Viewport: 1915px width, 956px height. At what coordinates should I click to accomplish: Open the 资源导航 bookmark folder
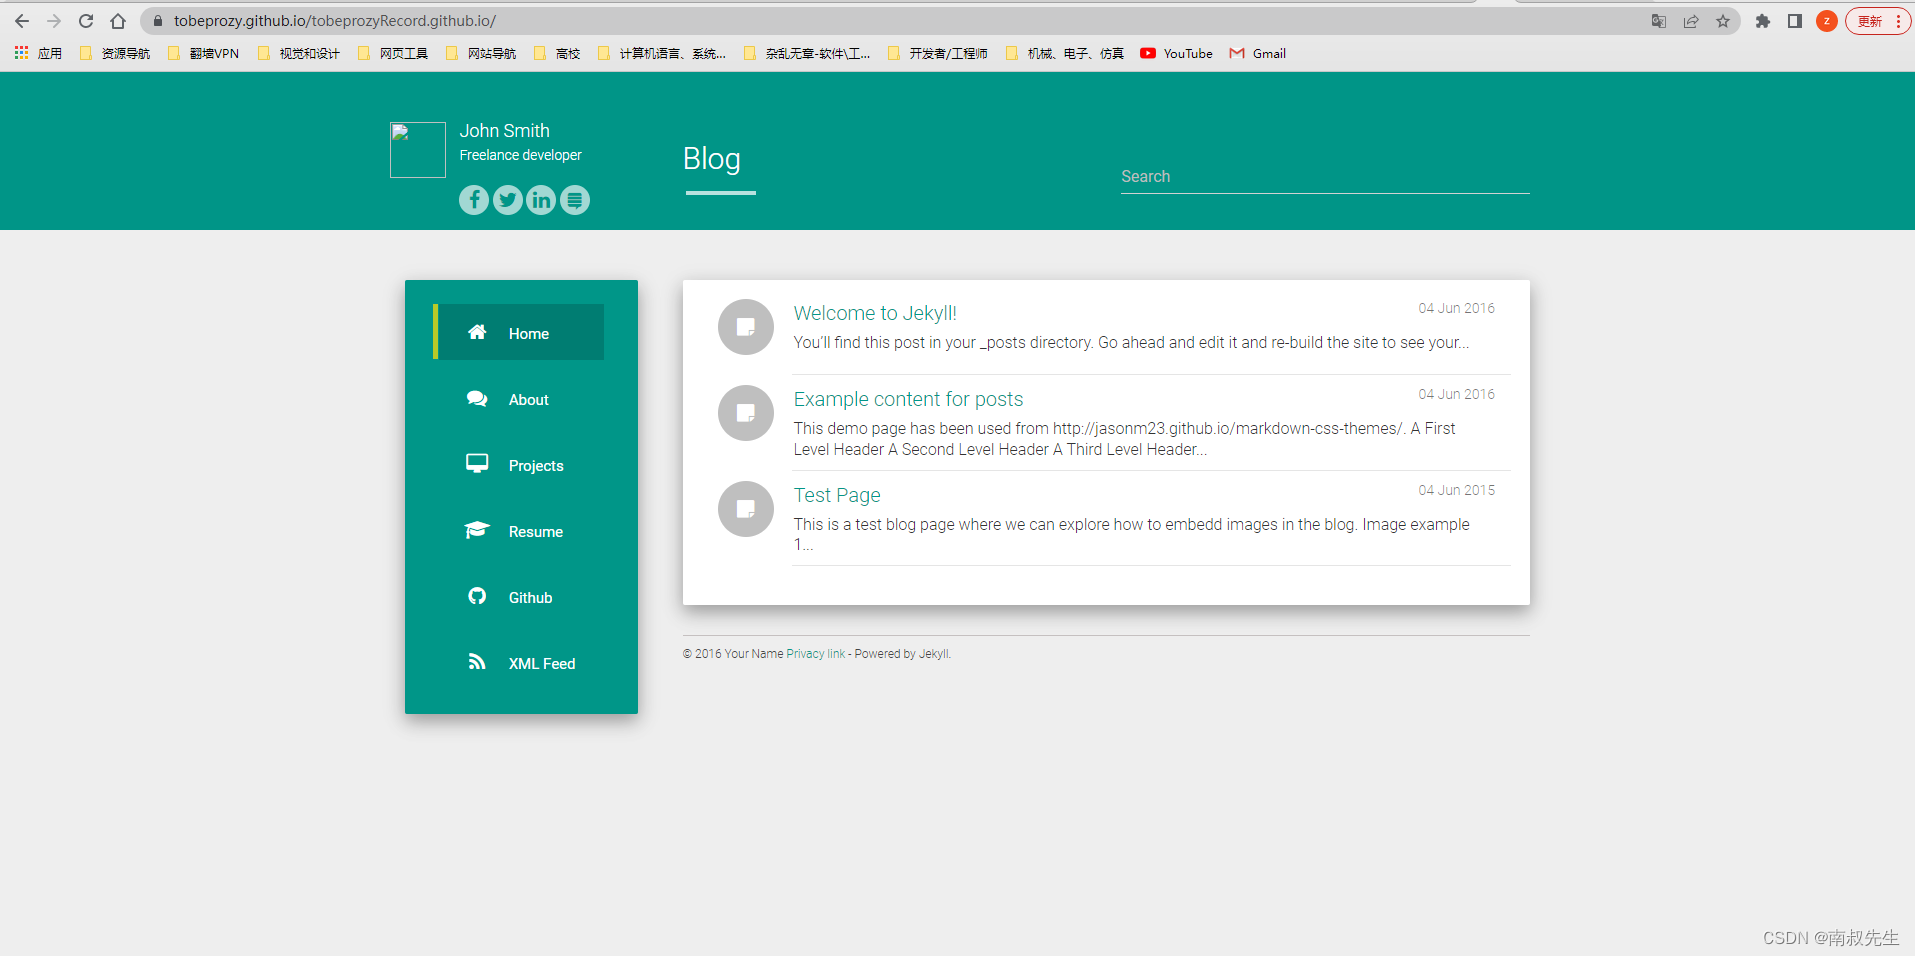[115, 54]
